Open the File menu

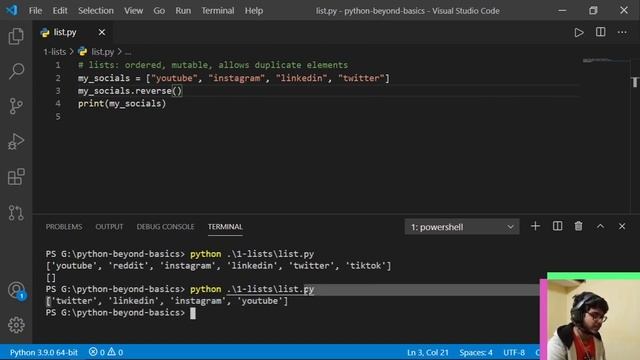[35, 11]
